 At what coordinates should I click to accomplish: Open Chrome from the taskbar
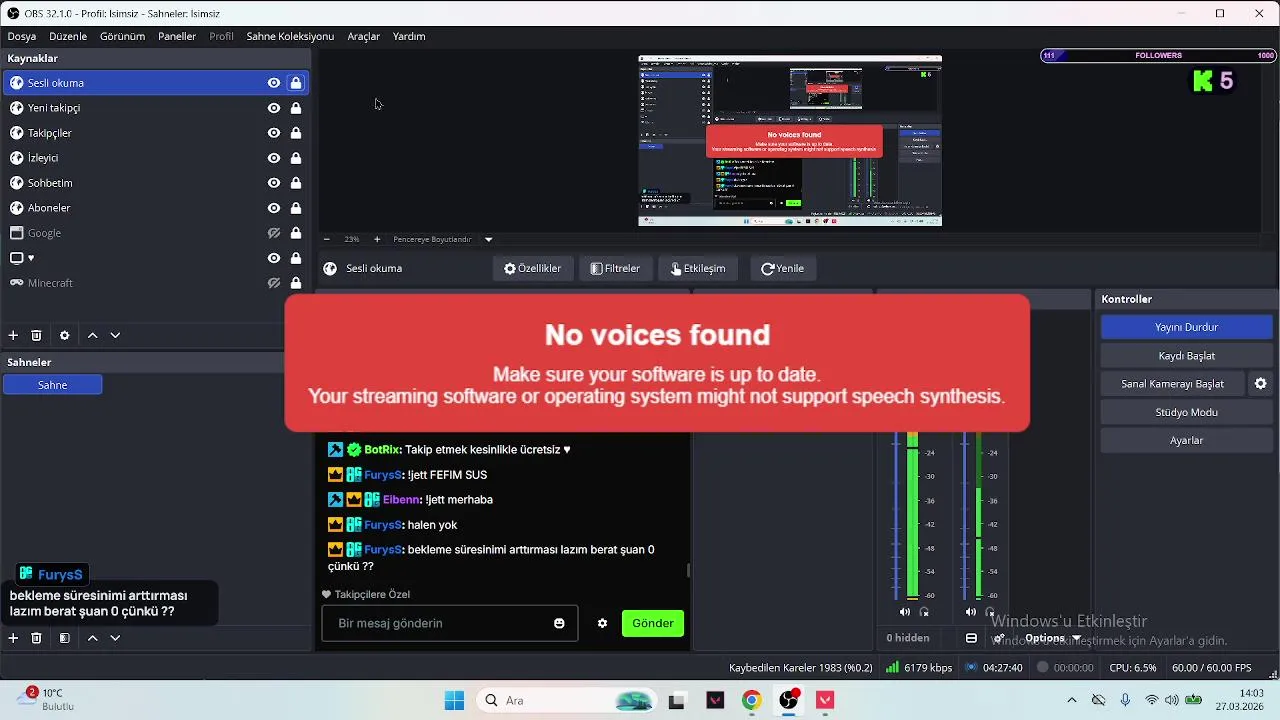pyautogui.click(x=751, y=700)
